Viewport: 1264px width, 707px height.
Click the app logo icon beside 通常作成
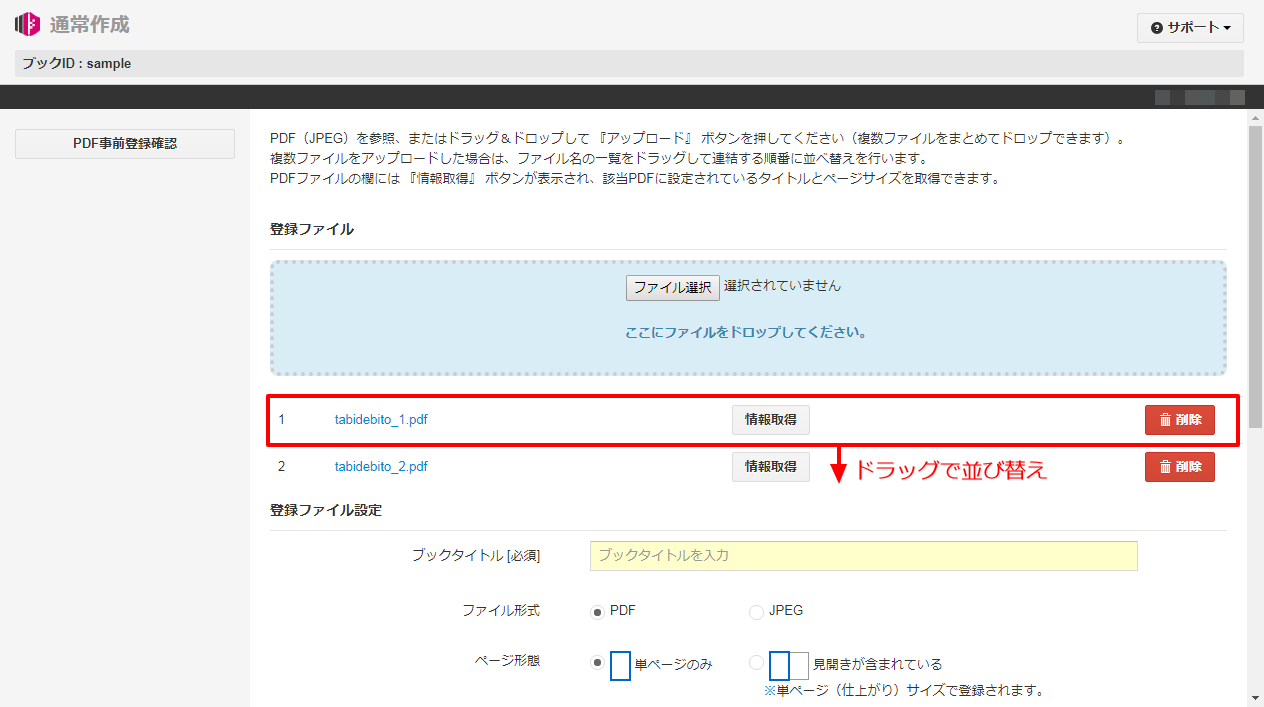(x=27, y=24)
